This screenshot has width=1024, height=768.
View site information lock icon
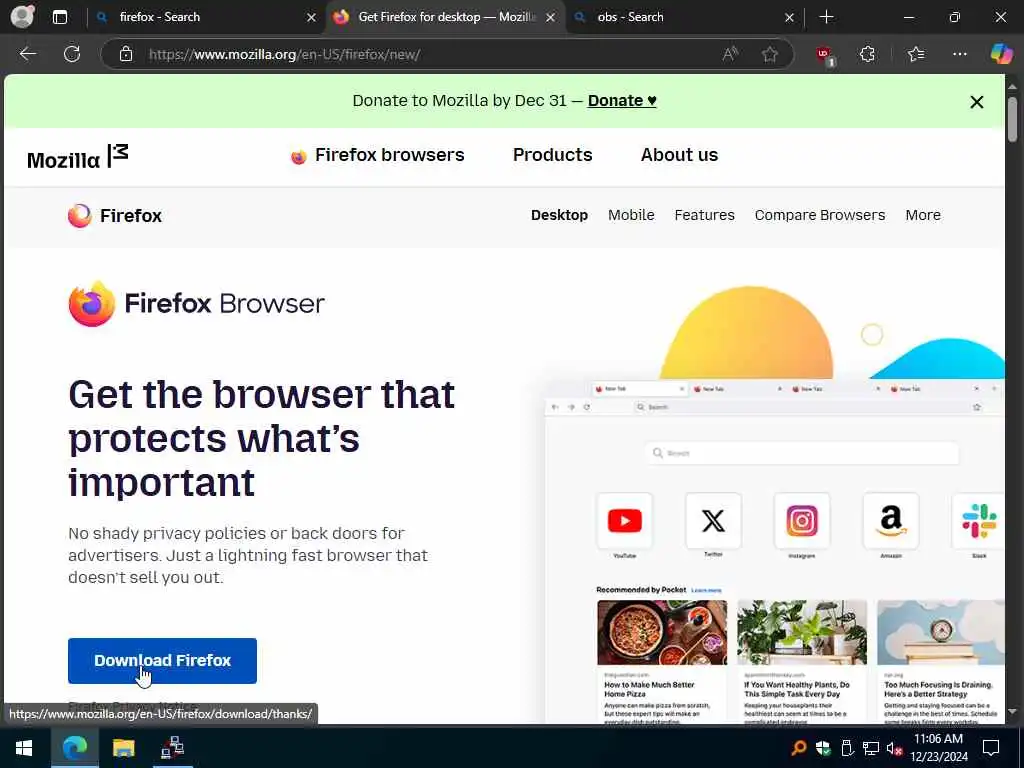click(126, 54)
